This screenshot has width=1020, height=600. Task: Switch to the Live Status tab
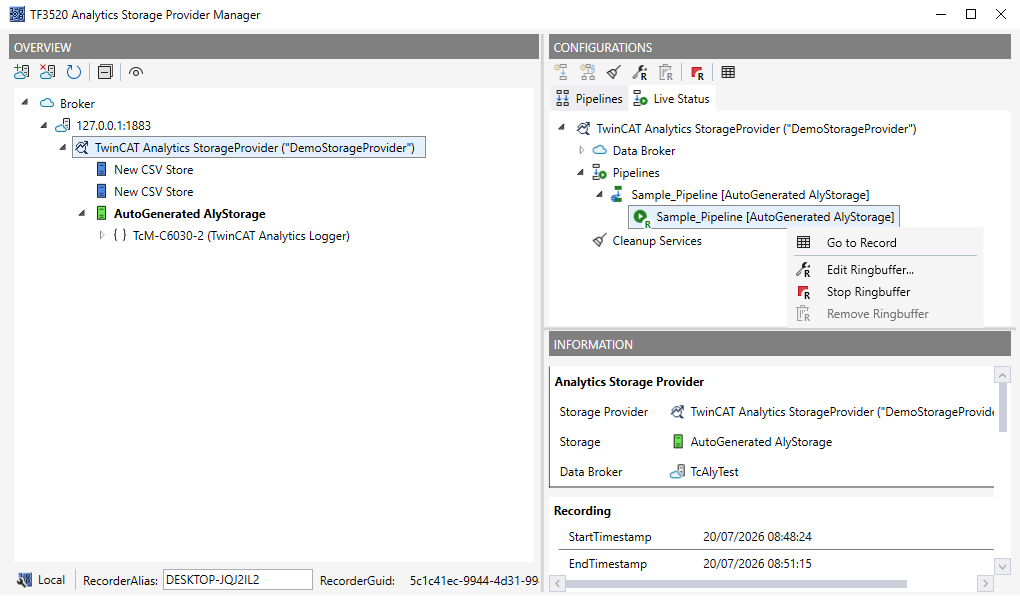tap(671, 98)
